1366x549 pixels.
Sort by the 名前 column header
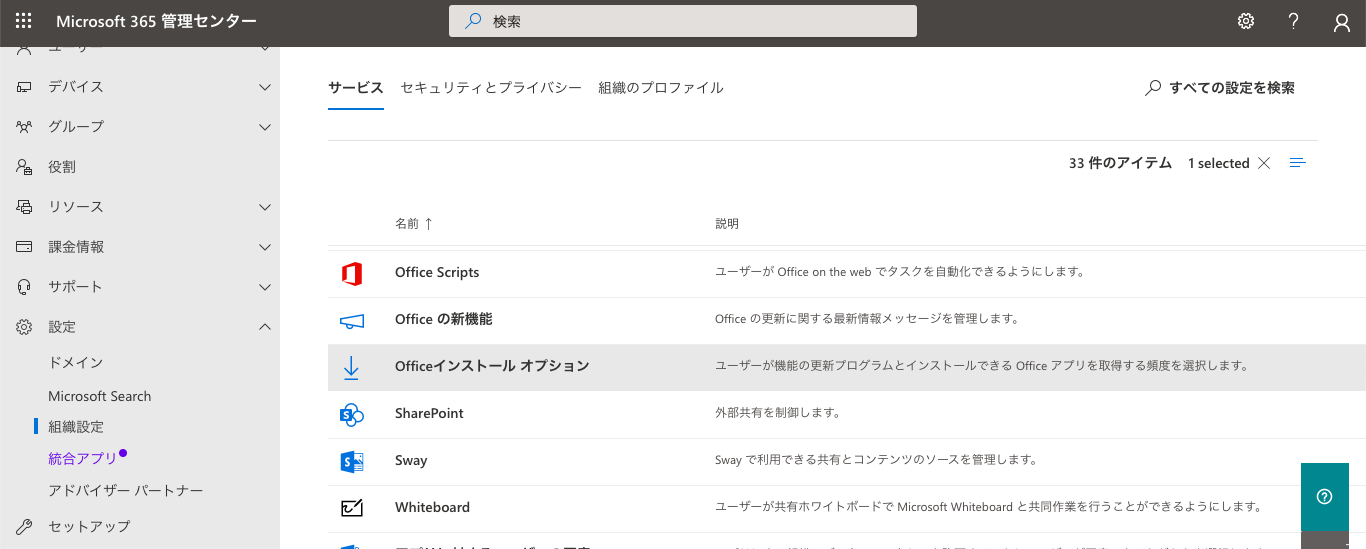[x=414, y=224]
